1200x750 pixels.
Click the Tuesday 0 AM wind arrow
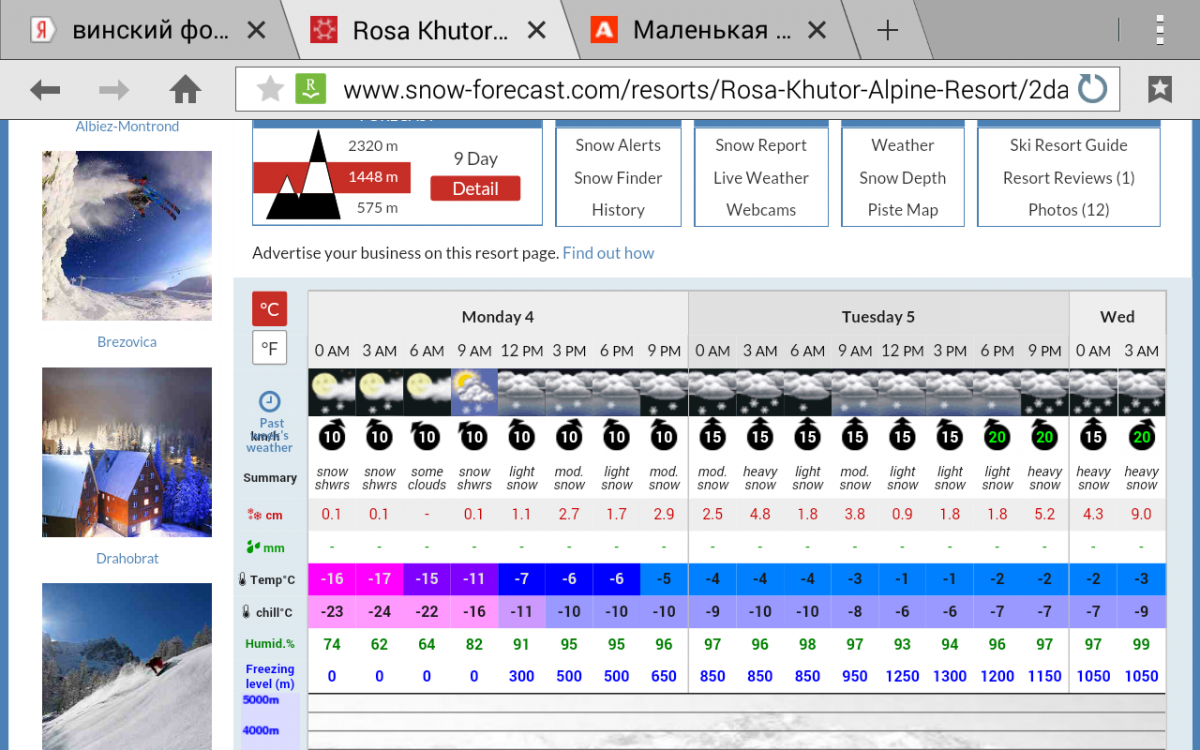712,435
